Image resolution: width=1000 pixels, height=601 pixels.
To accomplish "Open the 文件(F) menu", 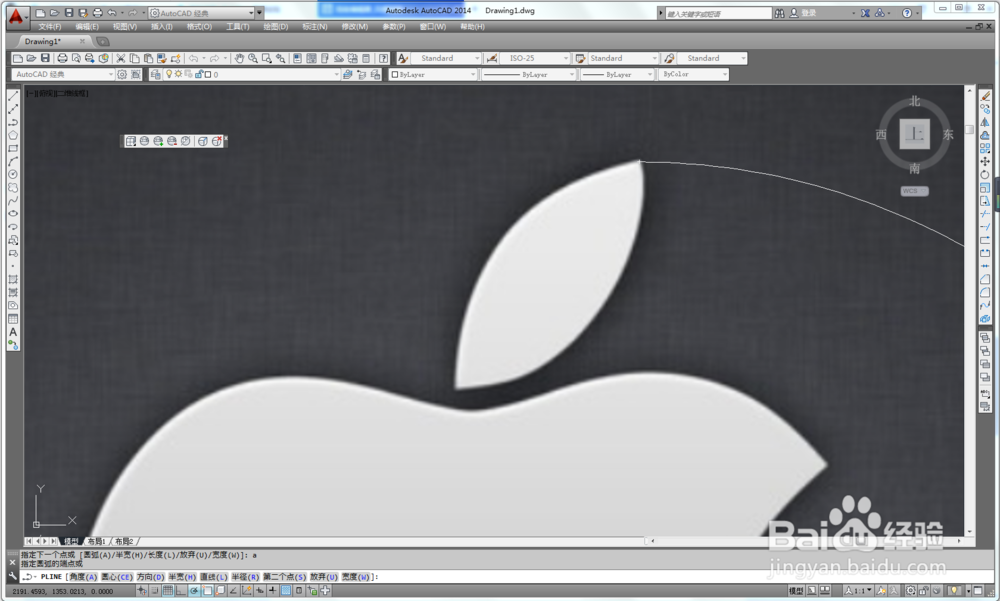I will point(50,27).
